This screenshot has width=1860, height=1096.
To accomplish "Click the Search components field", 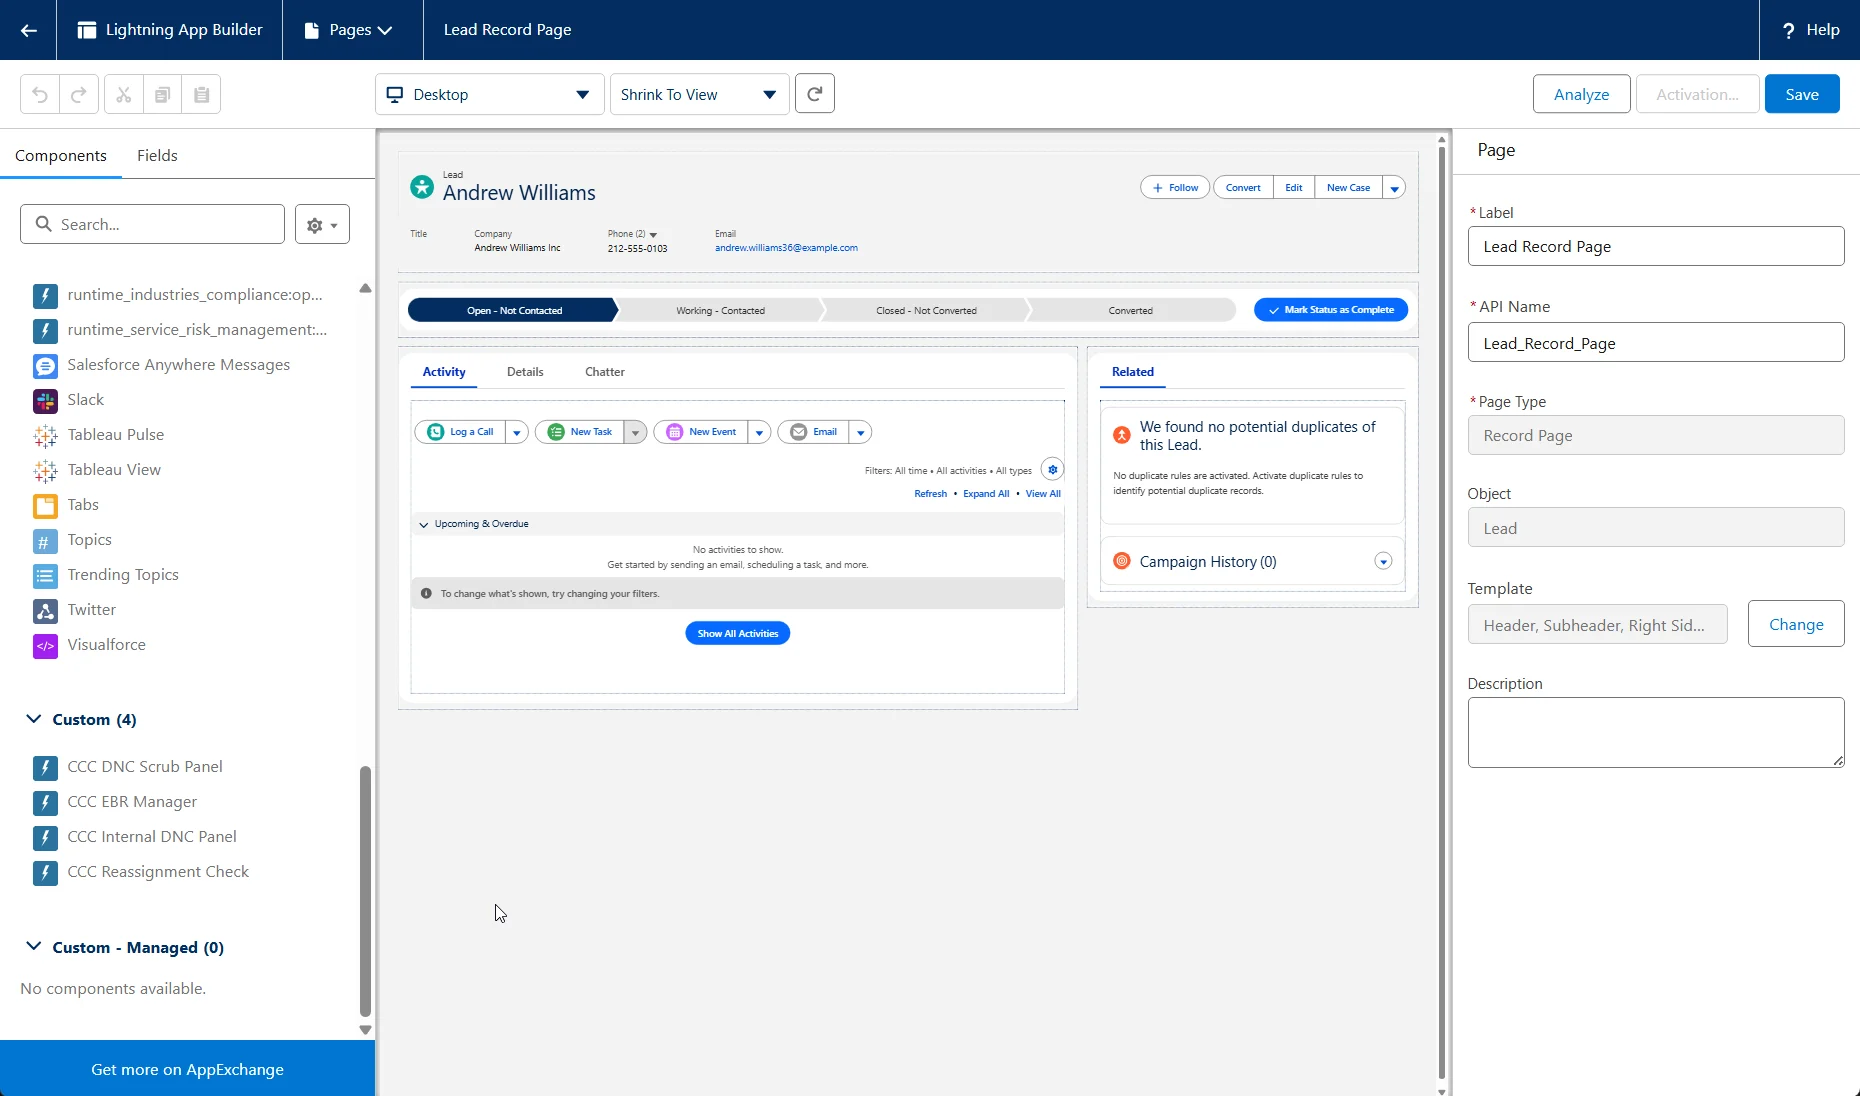I will coord(152,225).
